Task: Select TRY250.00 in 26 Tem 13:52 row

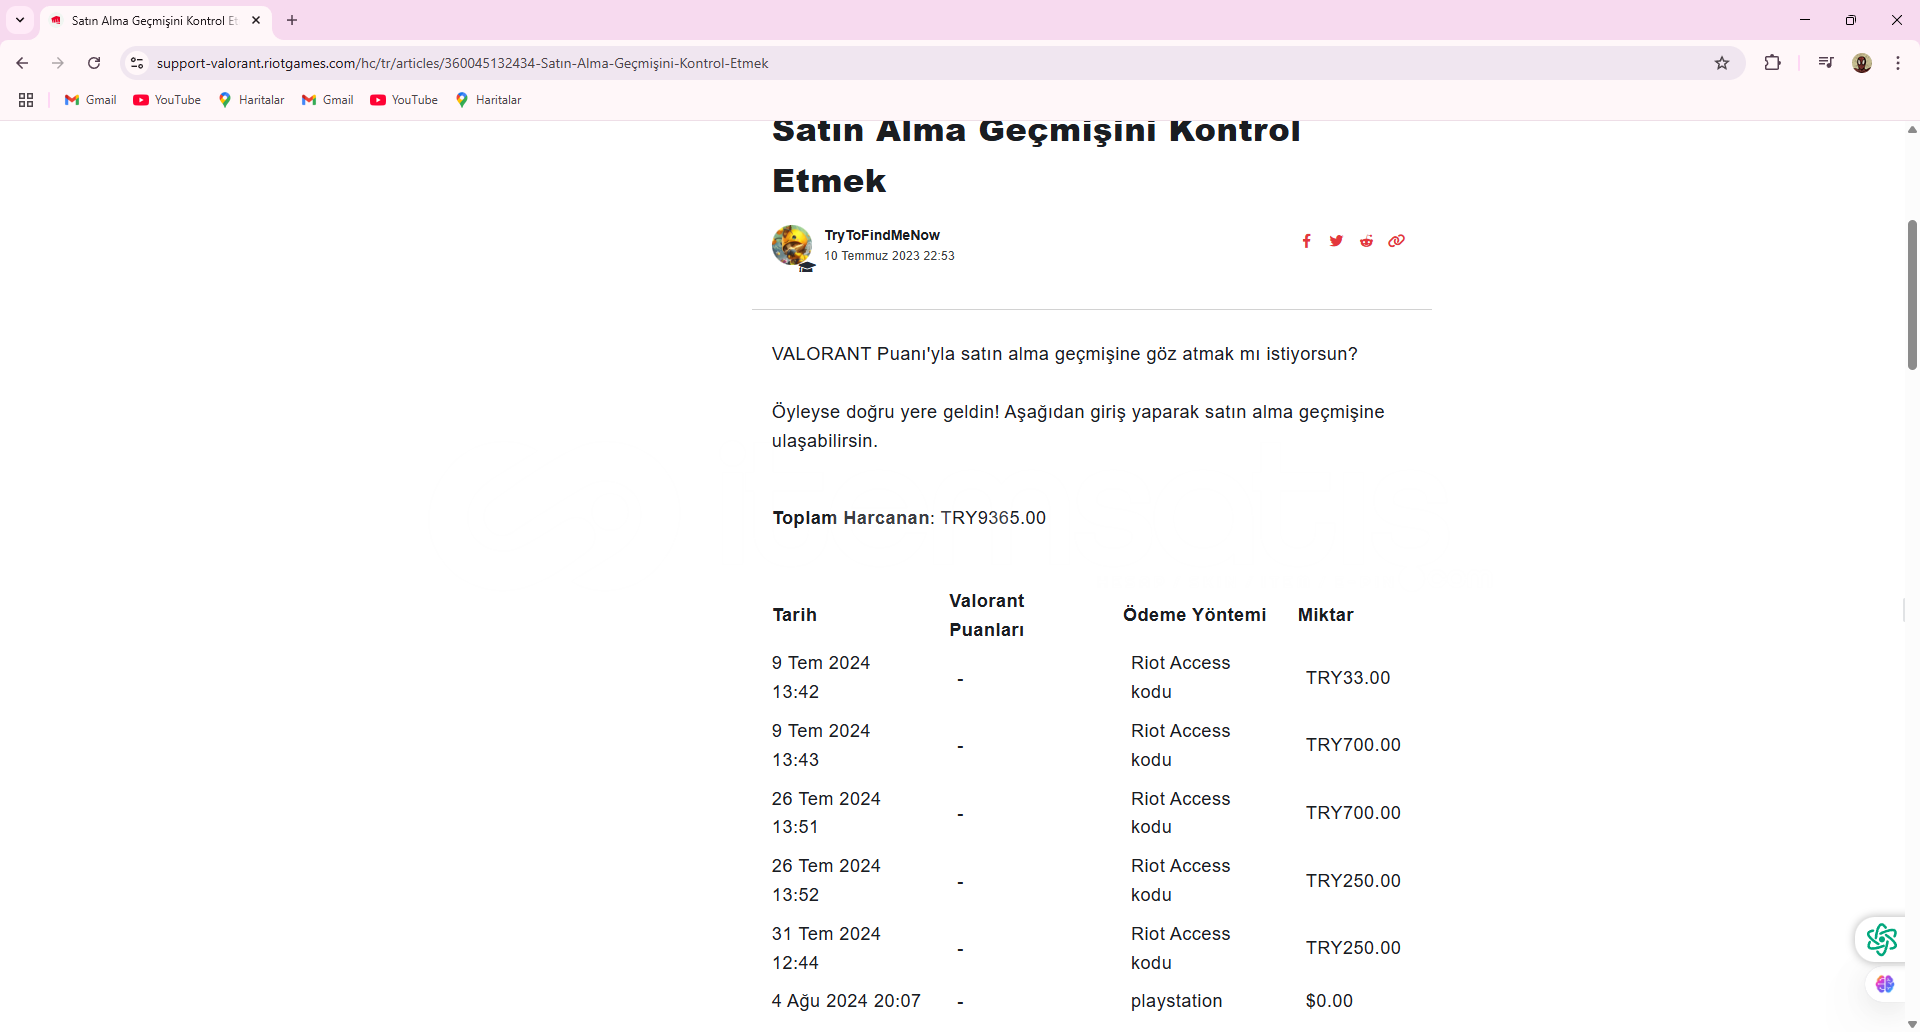Action: pyautogui.click(x=1353, y=881)
